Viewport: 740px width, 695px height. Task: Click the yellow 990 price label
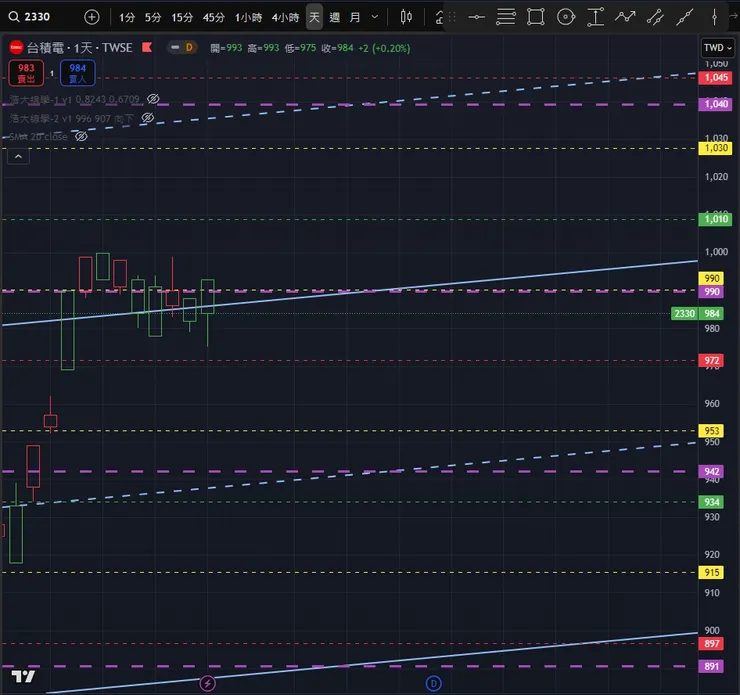click(x=711, y=278)
